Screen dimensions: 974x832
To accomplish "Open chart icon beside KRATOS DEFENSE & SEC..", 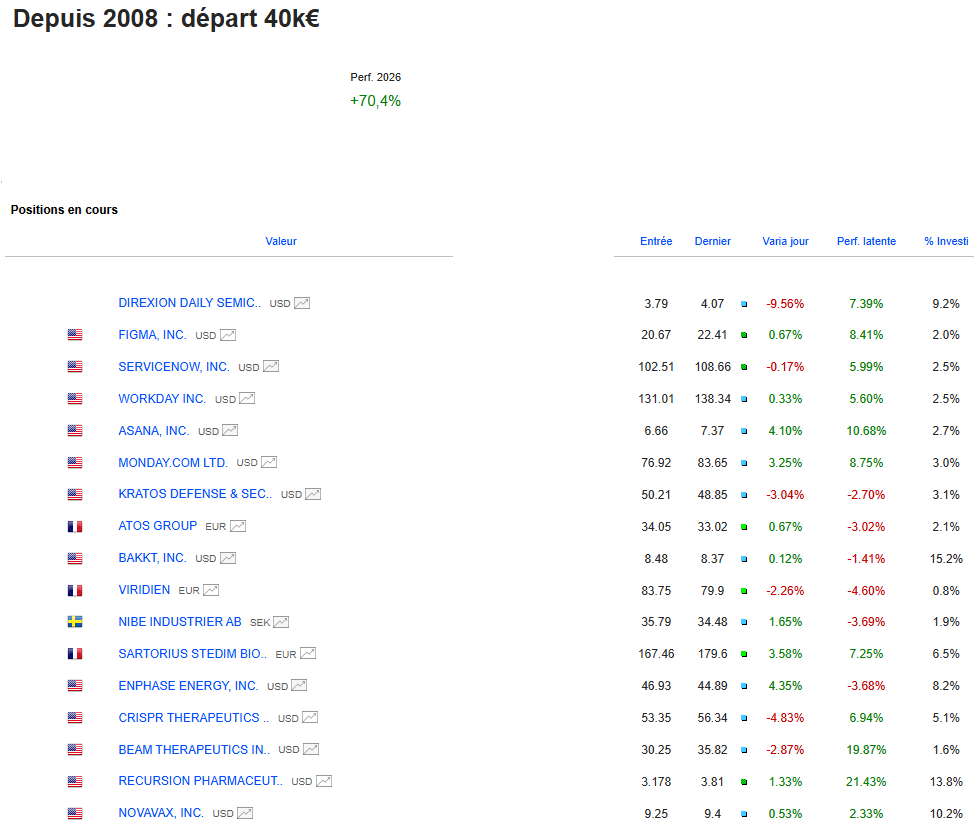I will (313, 494).
